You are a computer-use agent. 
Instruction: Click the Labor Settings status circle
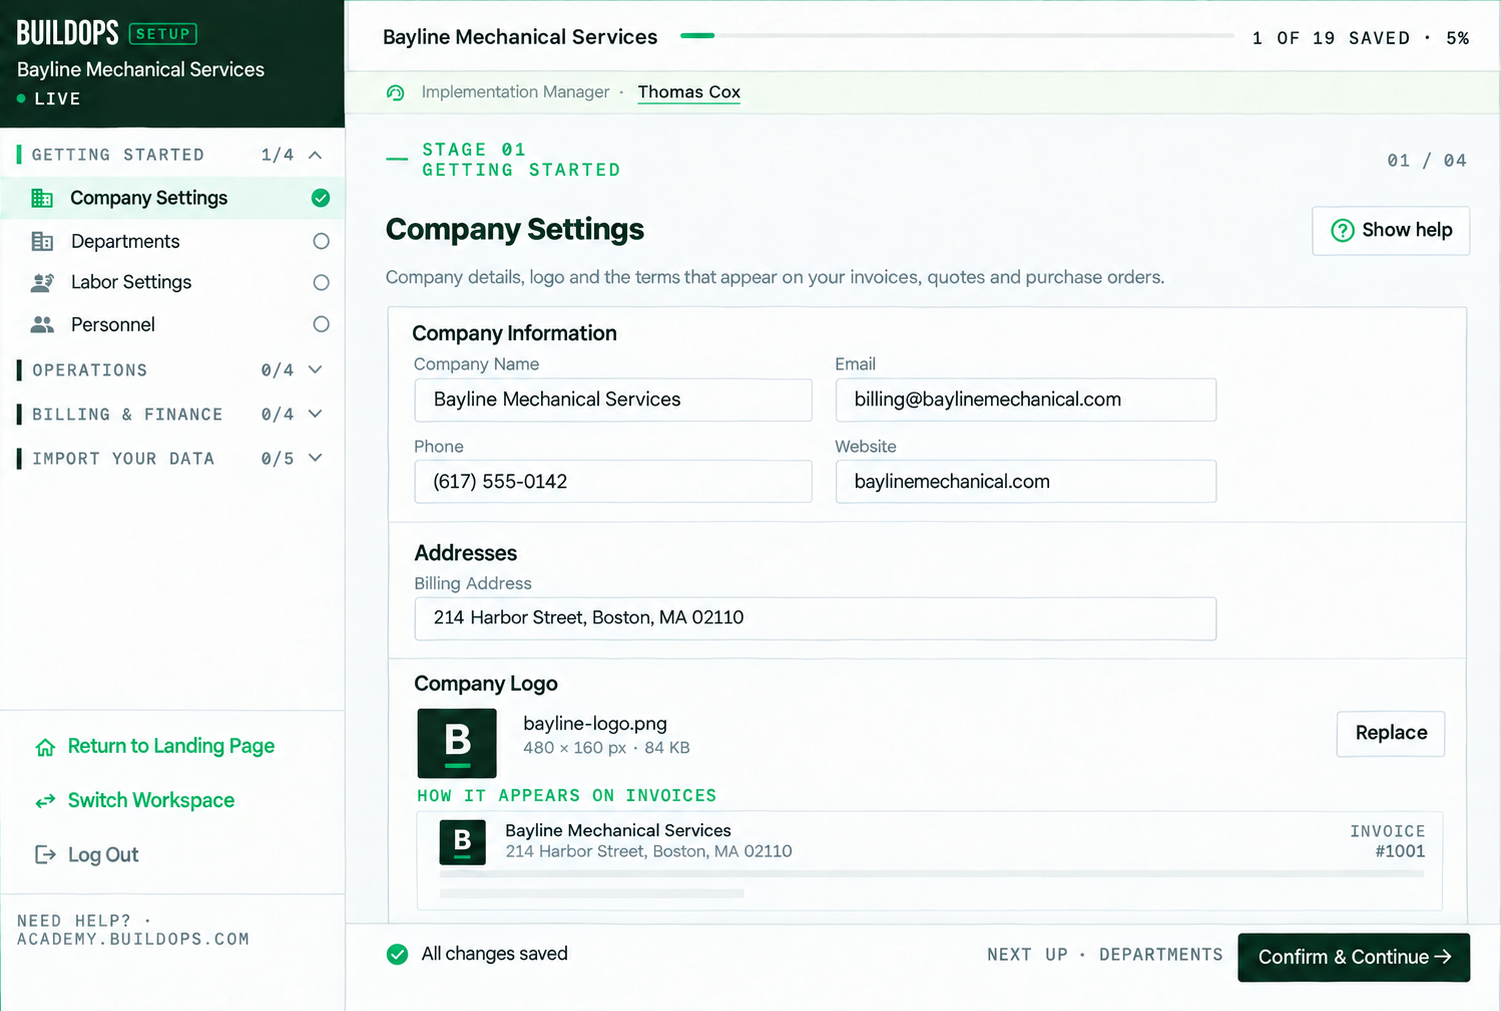click(321, 283)
